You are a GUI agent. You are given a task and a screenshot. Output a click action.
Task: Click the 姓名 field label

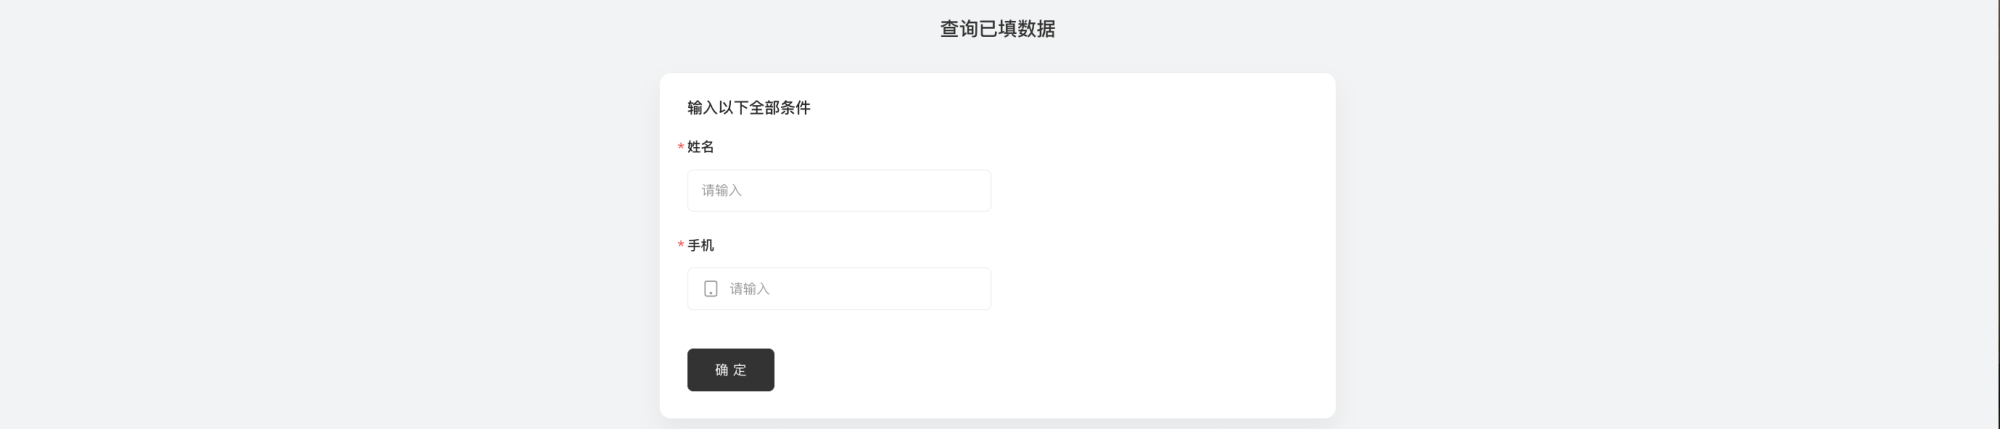pyautogui.click(x=701, y=147)
